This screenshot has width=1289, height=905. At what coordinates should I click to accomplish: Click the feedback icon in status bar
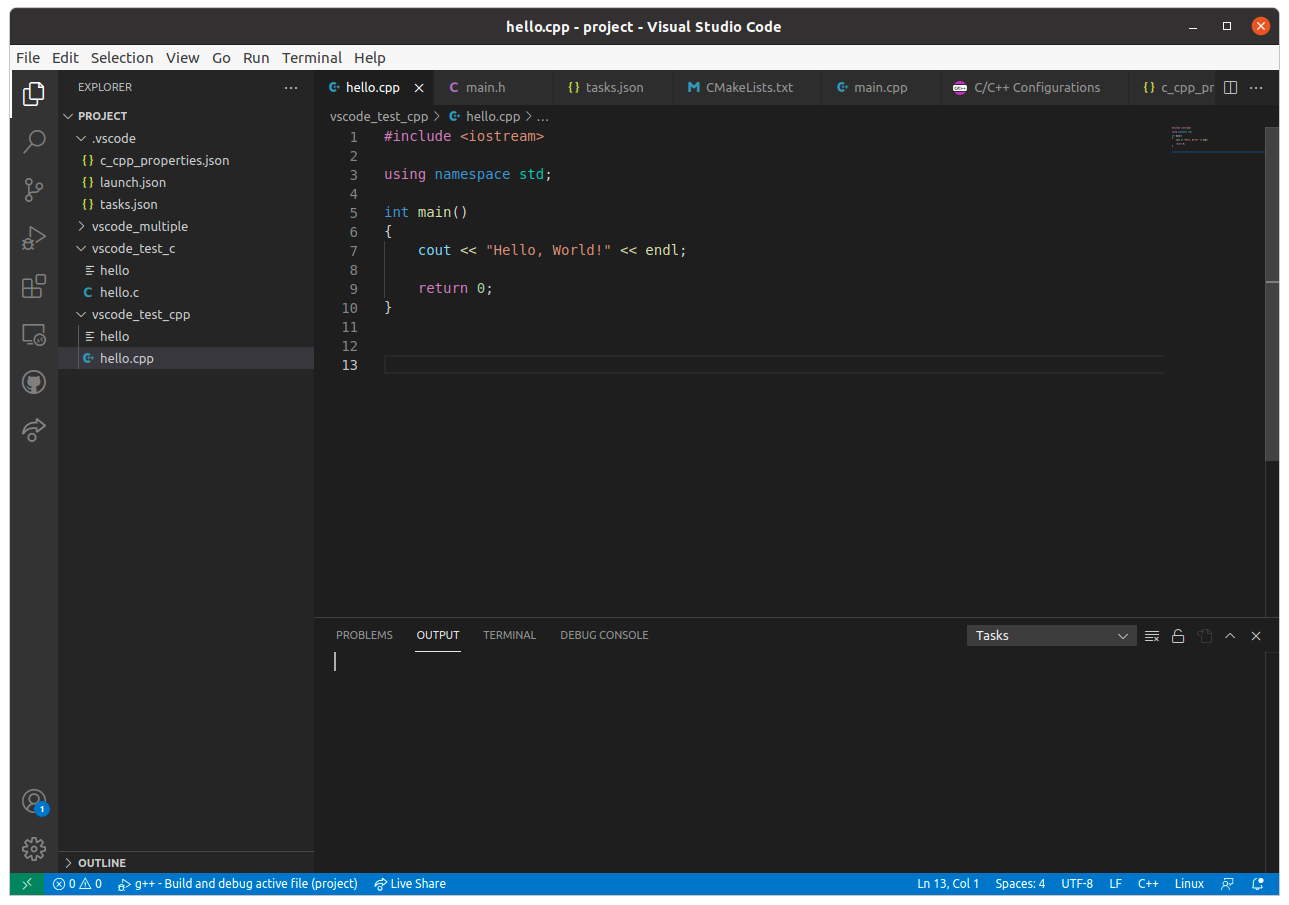(1227, 884)
